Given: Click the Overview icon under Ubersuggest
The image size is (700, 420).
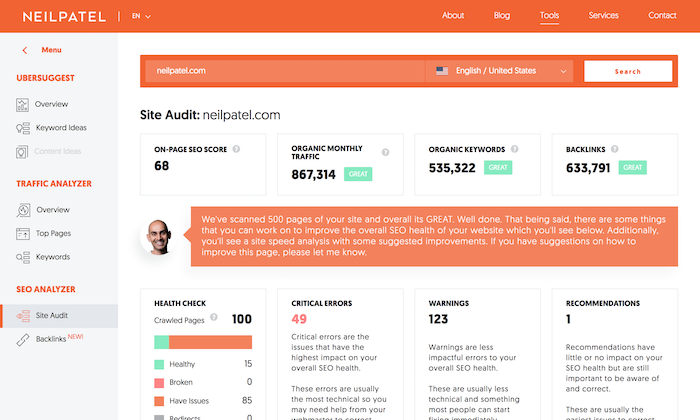Looking at the screenshot, I should point(23,104).
